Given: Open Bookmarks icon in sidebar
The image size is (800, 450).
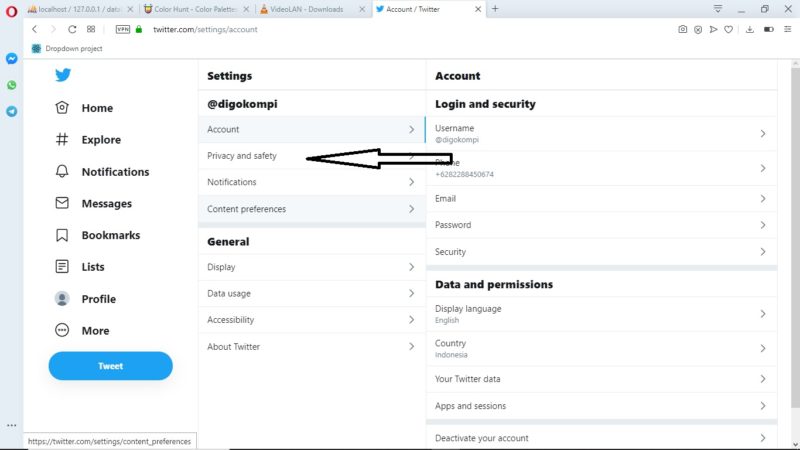Looking at the screenshot, I should click(x=62, y=235).
